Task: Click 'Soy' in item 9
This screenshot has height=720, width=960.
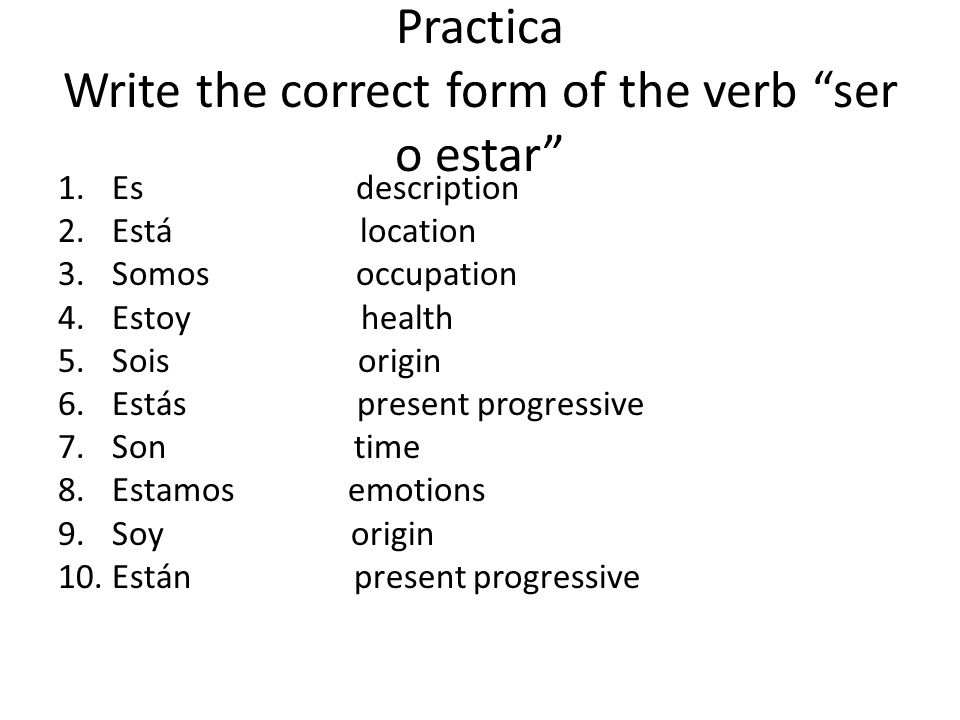Action: pyautogui.click(x=138, y=535)
